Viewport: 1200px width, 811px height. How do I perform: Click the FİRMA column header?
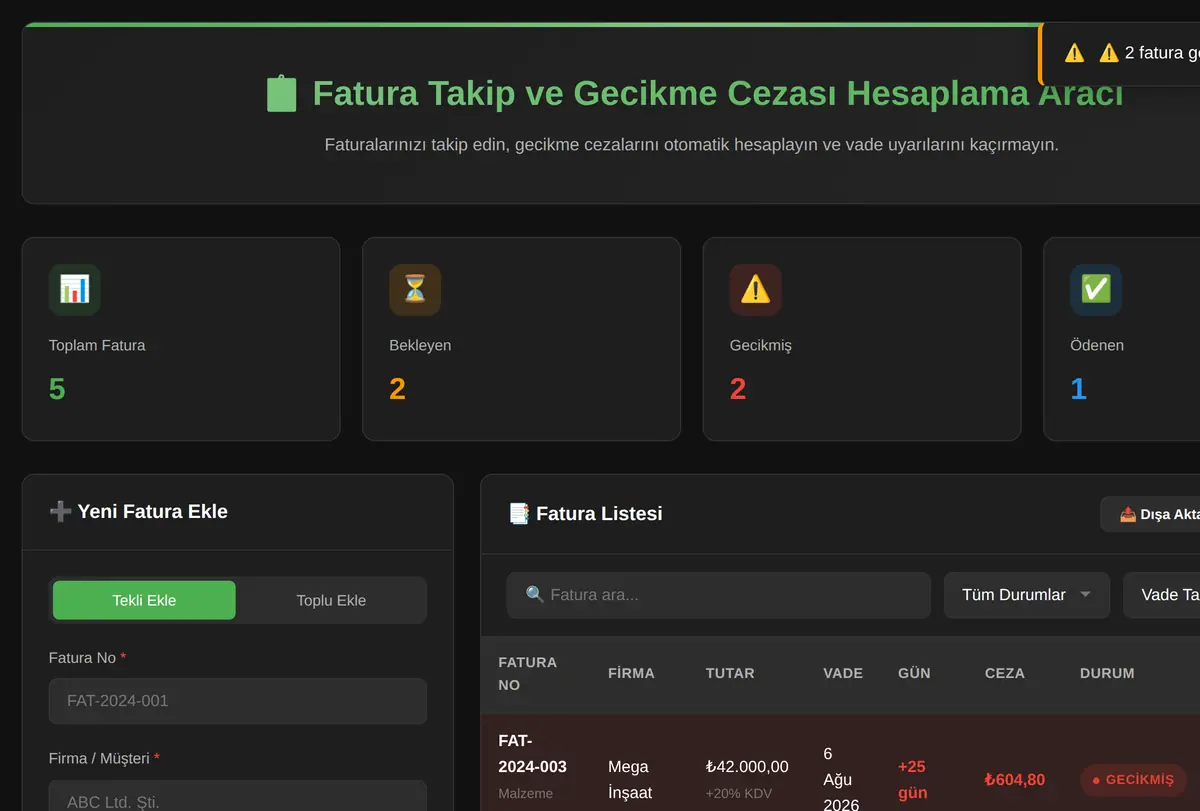tap(631, 673)
